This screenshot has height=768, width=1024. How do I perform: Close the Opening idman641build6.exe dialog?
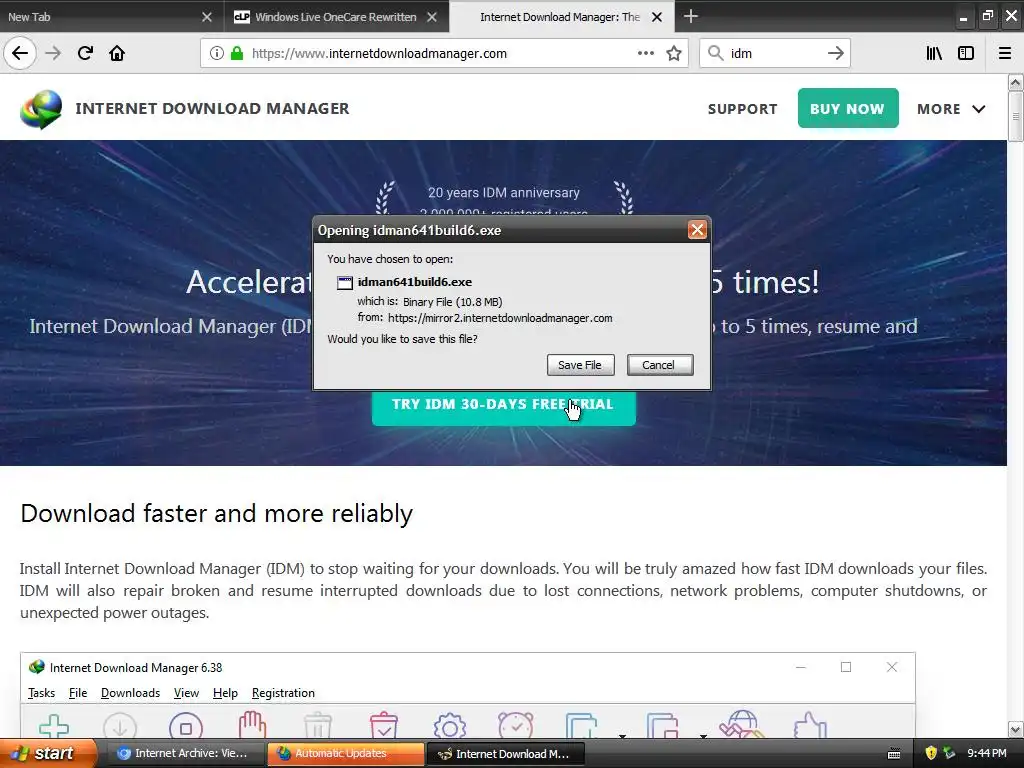pyautogui.click(x=697, y=230)
